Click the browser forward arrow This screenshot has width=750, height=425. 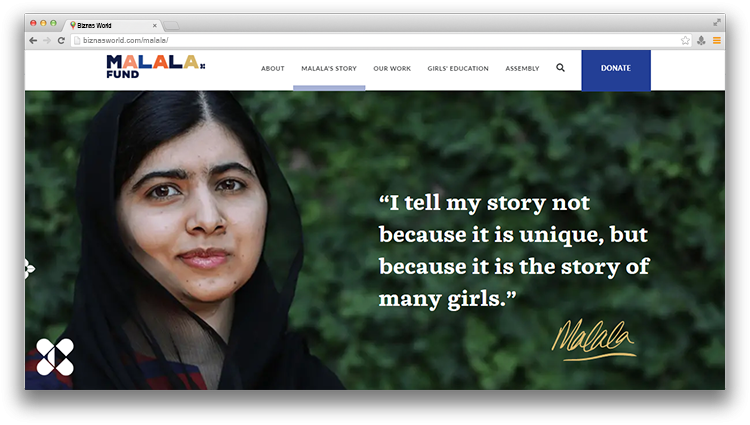click(47, 41)
